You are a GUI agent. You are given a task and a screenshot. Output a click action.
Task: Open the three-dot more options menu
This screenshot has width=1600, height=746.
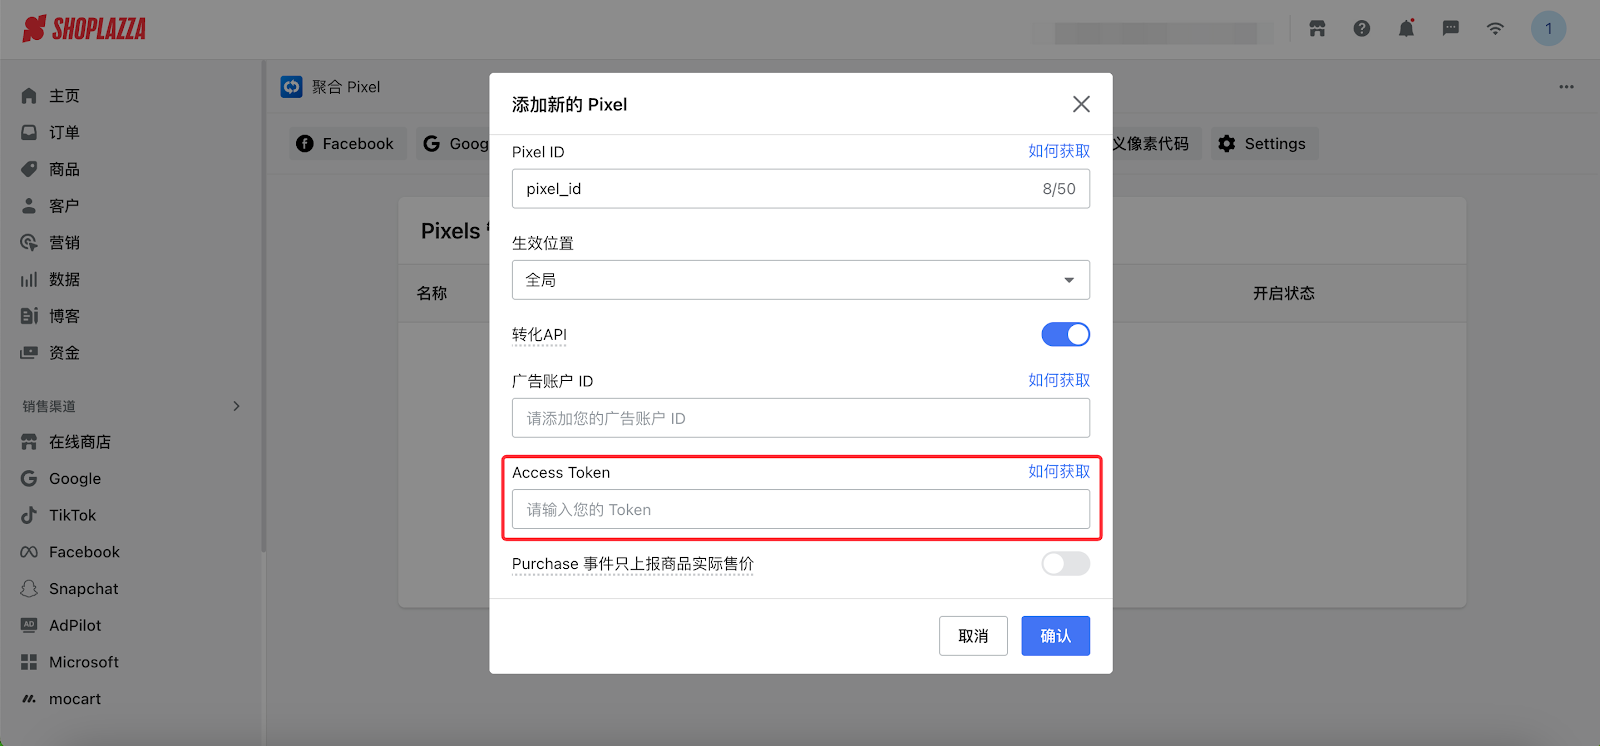click(x=1566, y=87)
